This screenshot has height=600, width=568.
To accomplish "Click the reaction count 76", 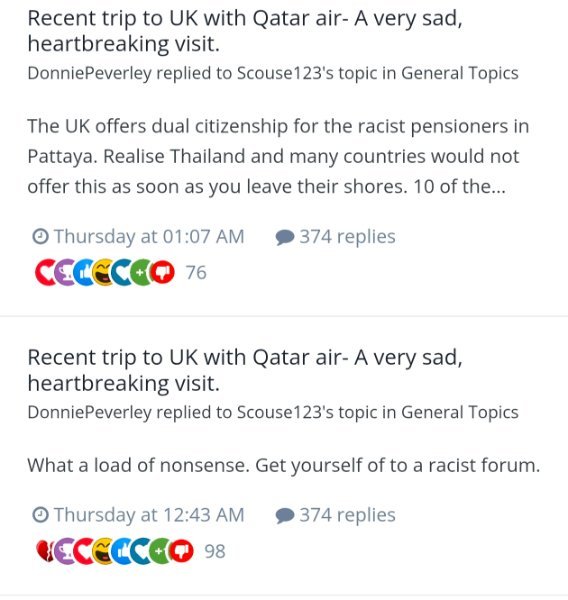I will [196, 273].
